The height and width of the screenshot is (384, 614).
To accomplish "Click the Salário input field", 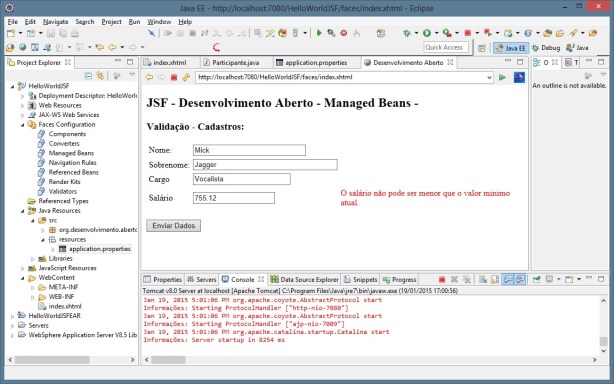I will (234, 198).
